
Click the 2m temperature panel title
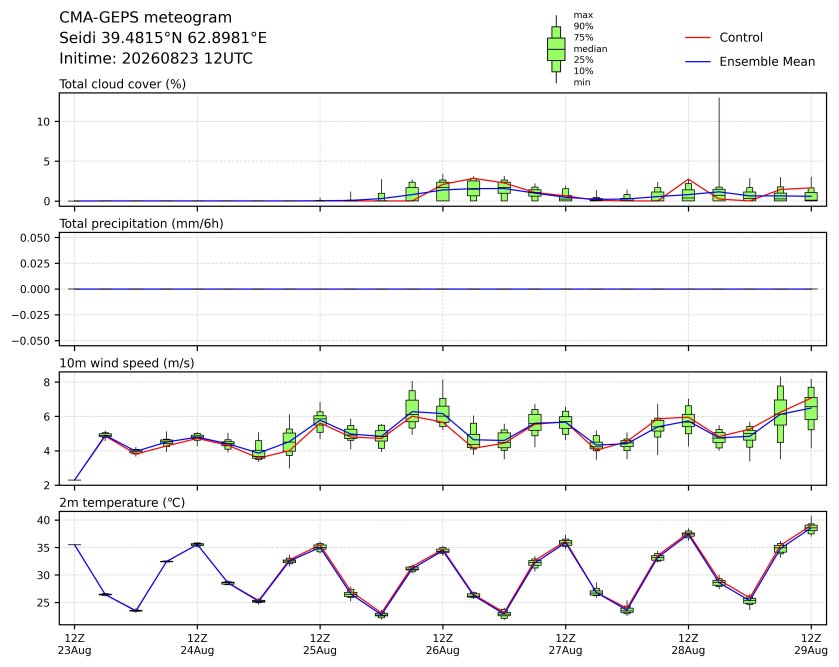122,503
